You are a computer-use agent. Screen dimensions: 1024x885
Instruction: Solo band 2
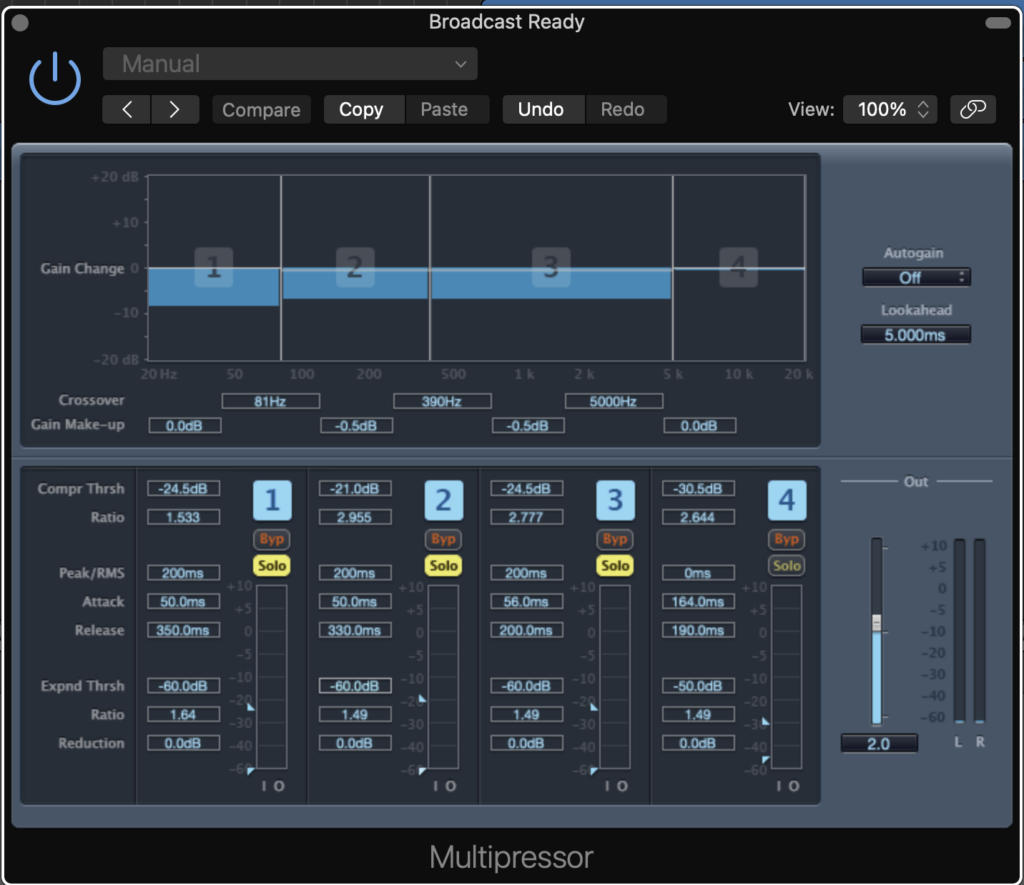(443, 566)
